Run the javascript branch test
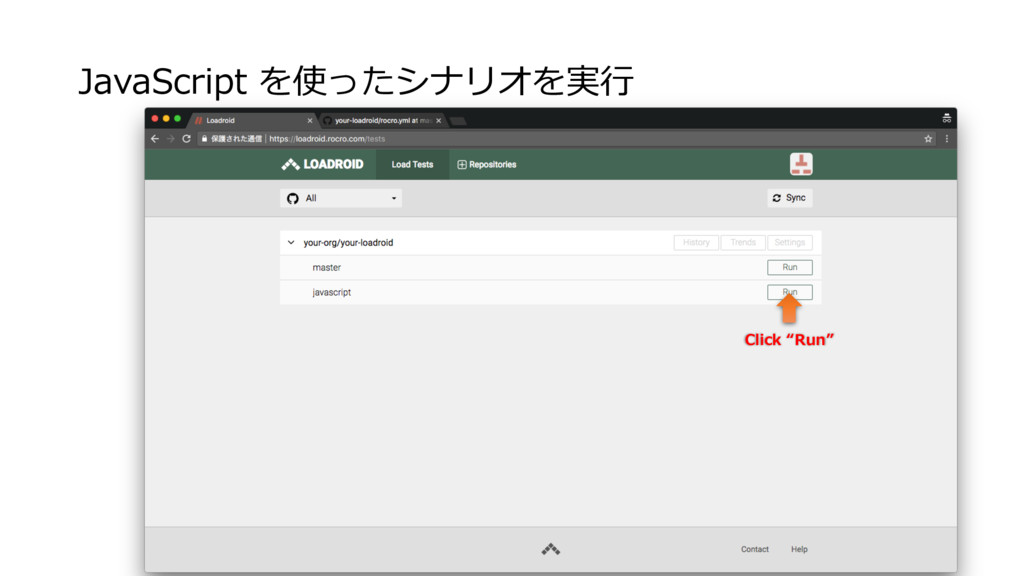This screenshot has height=576, width=1024. click(x=790, y=292)
